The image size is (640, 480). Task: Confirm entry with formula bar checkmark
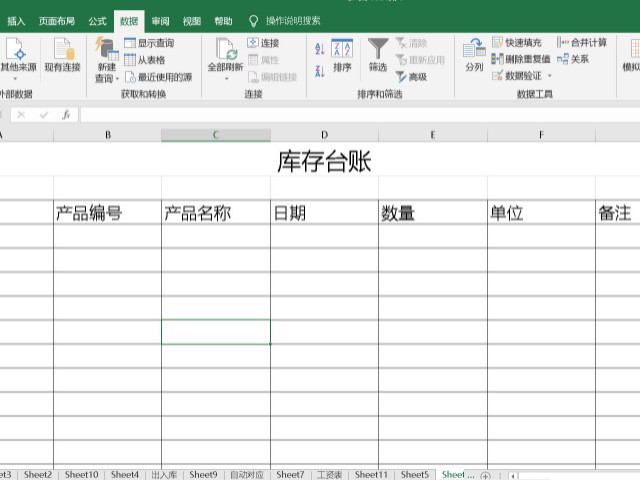[x=44, y=115]
